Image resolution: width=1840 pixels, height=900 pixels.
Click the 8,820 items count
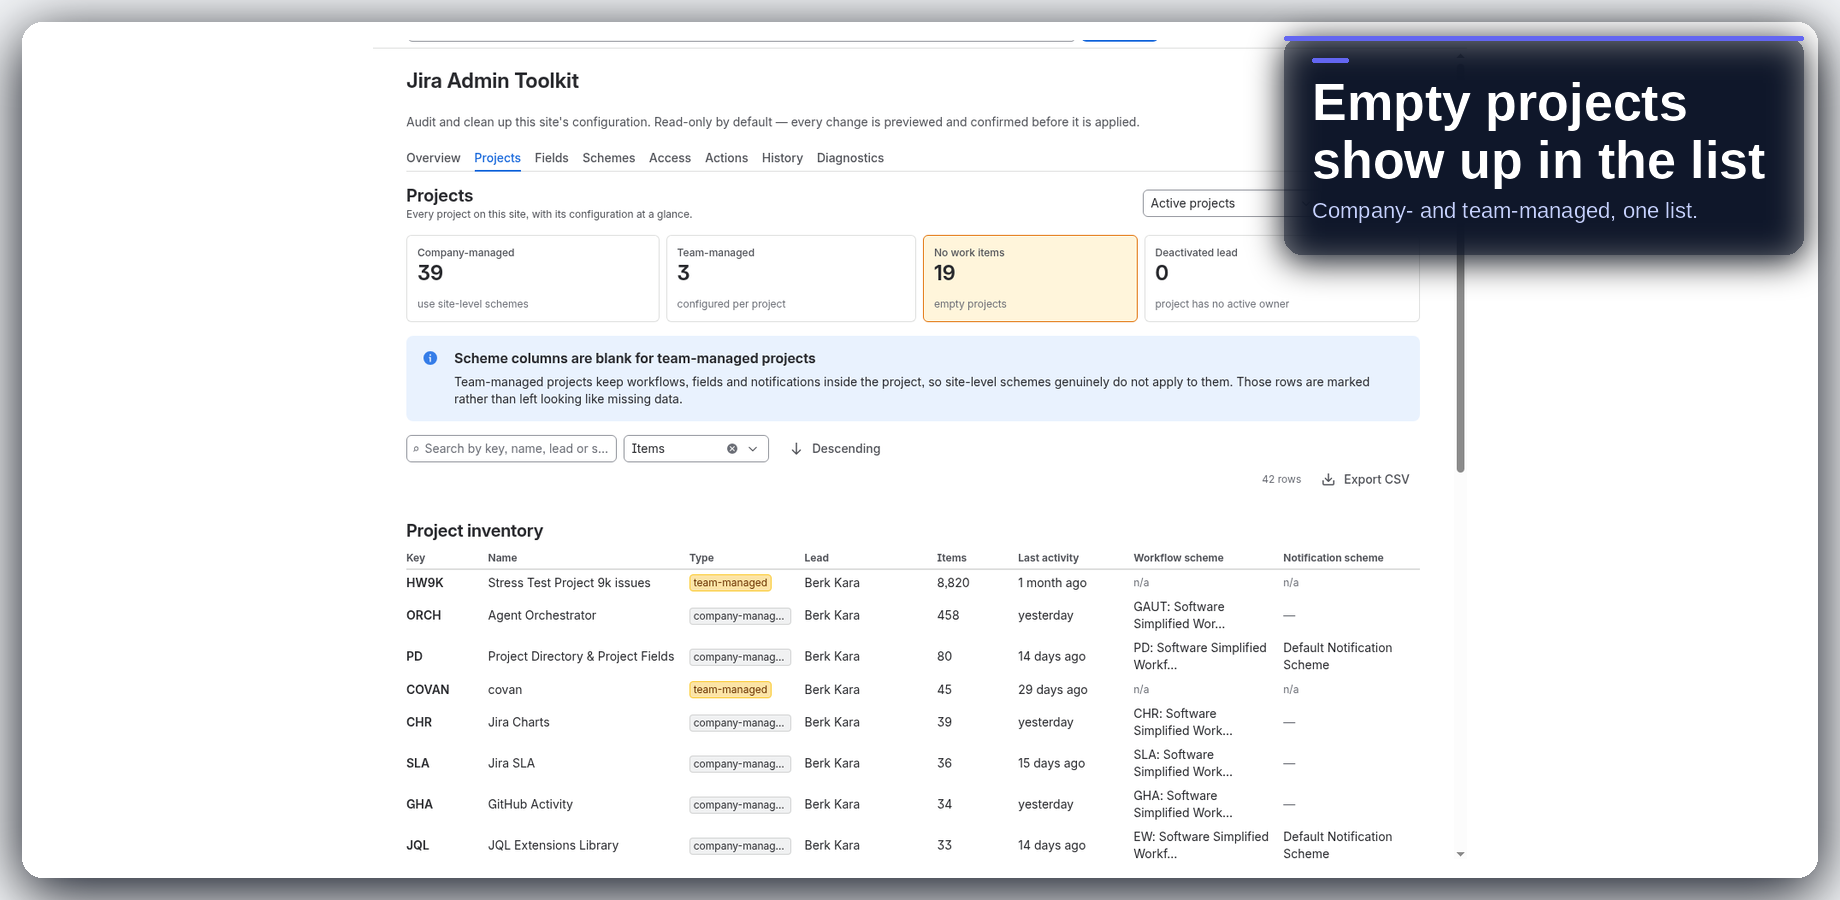pyautogui.click(x=953, y=583)
